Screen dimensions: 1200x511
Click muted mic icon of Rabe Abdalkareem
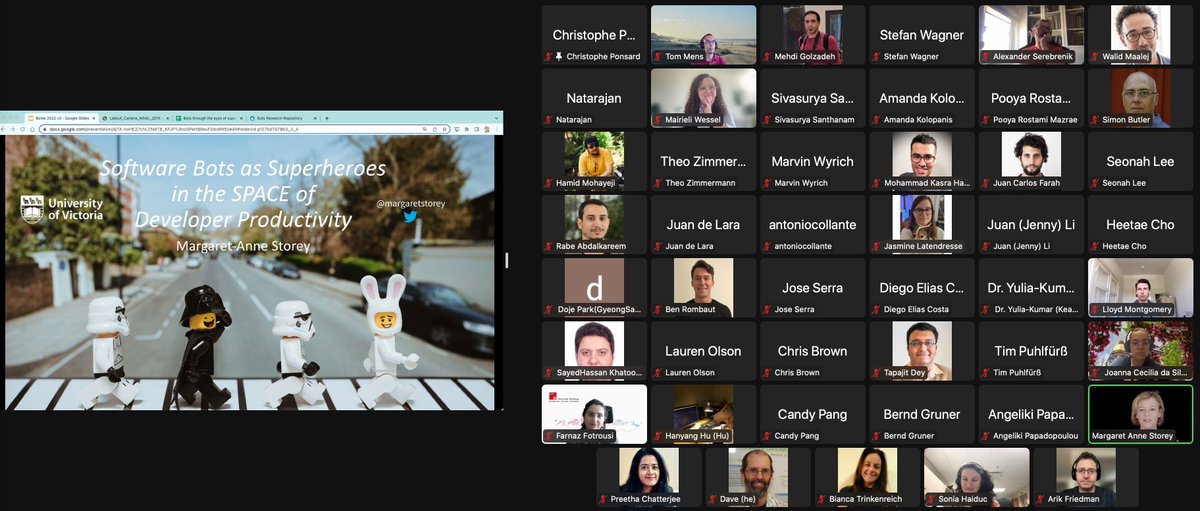548,246
